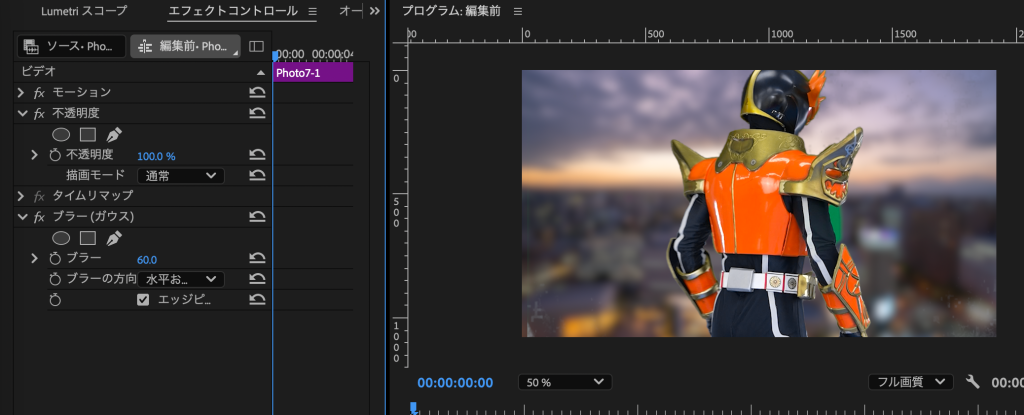1024x415 pixels.
Task: Open the エフェクトコントロール panel menu
Action: [x=312, y=11]
